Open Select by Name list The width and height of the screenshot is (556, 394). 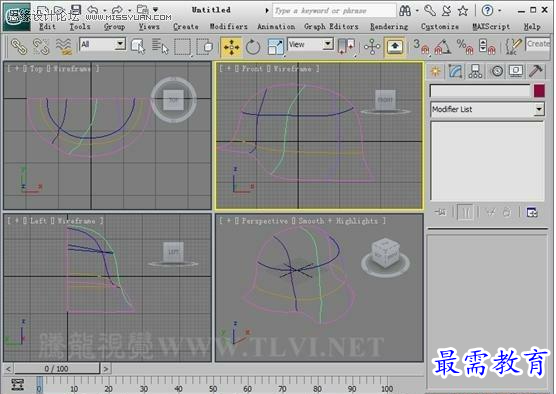pos(160,46)
